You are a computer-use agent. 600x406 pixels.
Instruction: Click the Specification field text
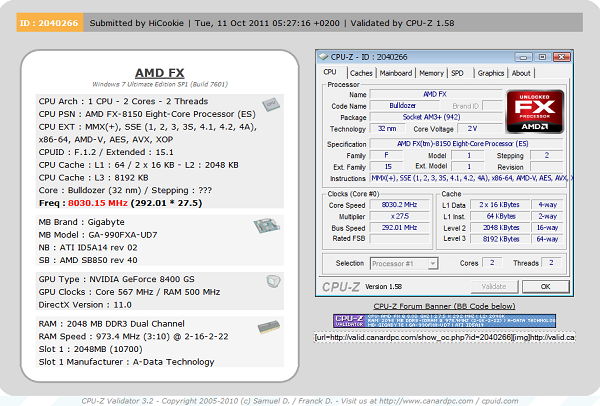point(466,143)
